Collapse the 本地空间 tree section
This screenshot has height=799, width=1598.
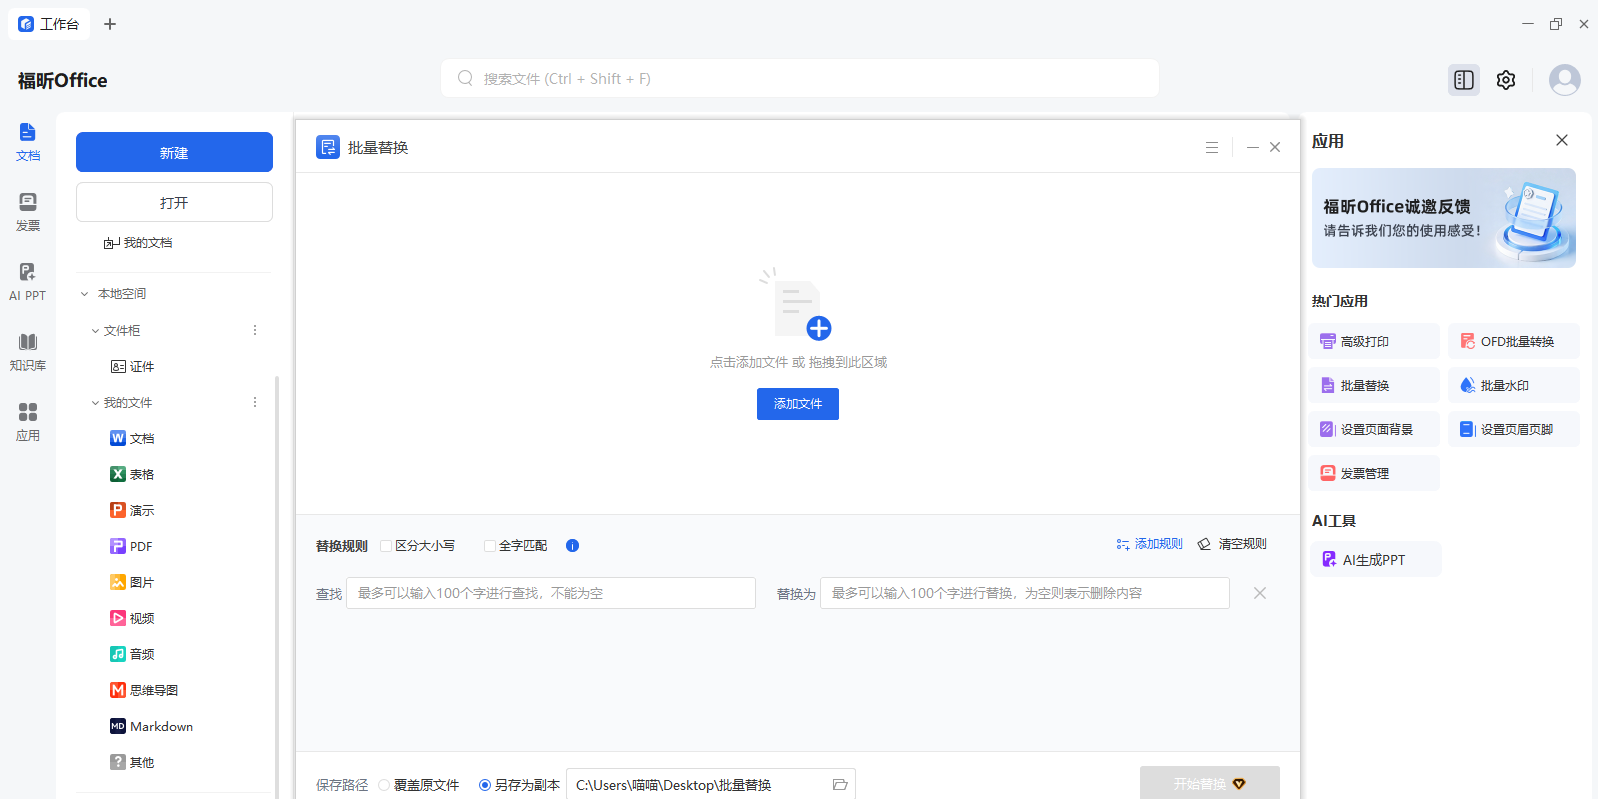point(85,294)
